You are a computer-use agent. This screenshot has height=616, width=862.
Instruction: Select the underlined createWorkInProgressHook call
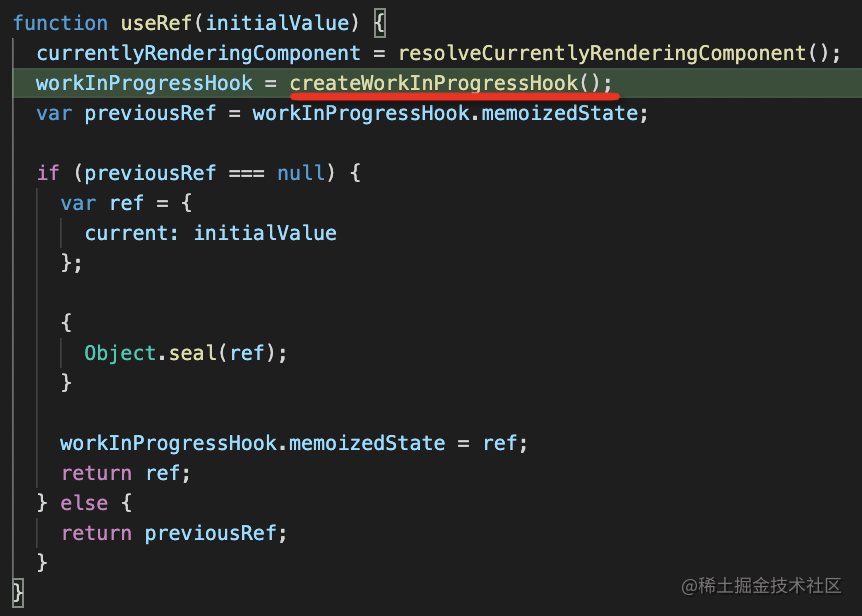pyautogui.click(x=450, y=83)
